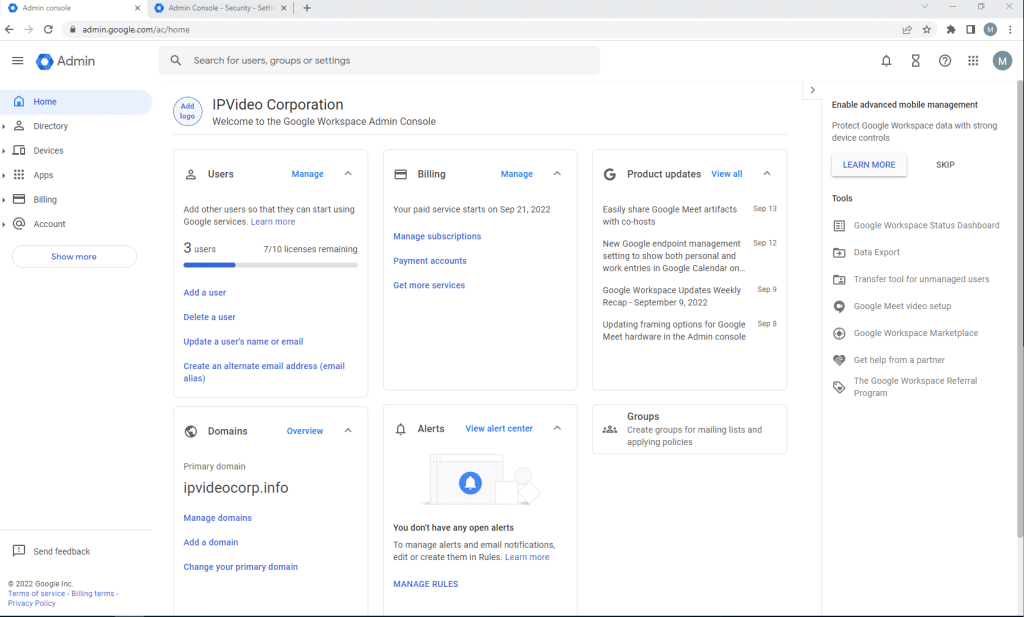This screenshot has height=617, width=1024.
Task: Click the search magnifier icon
Action: 176,61
